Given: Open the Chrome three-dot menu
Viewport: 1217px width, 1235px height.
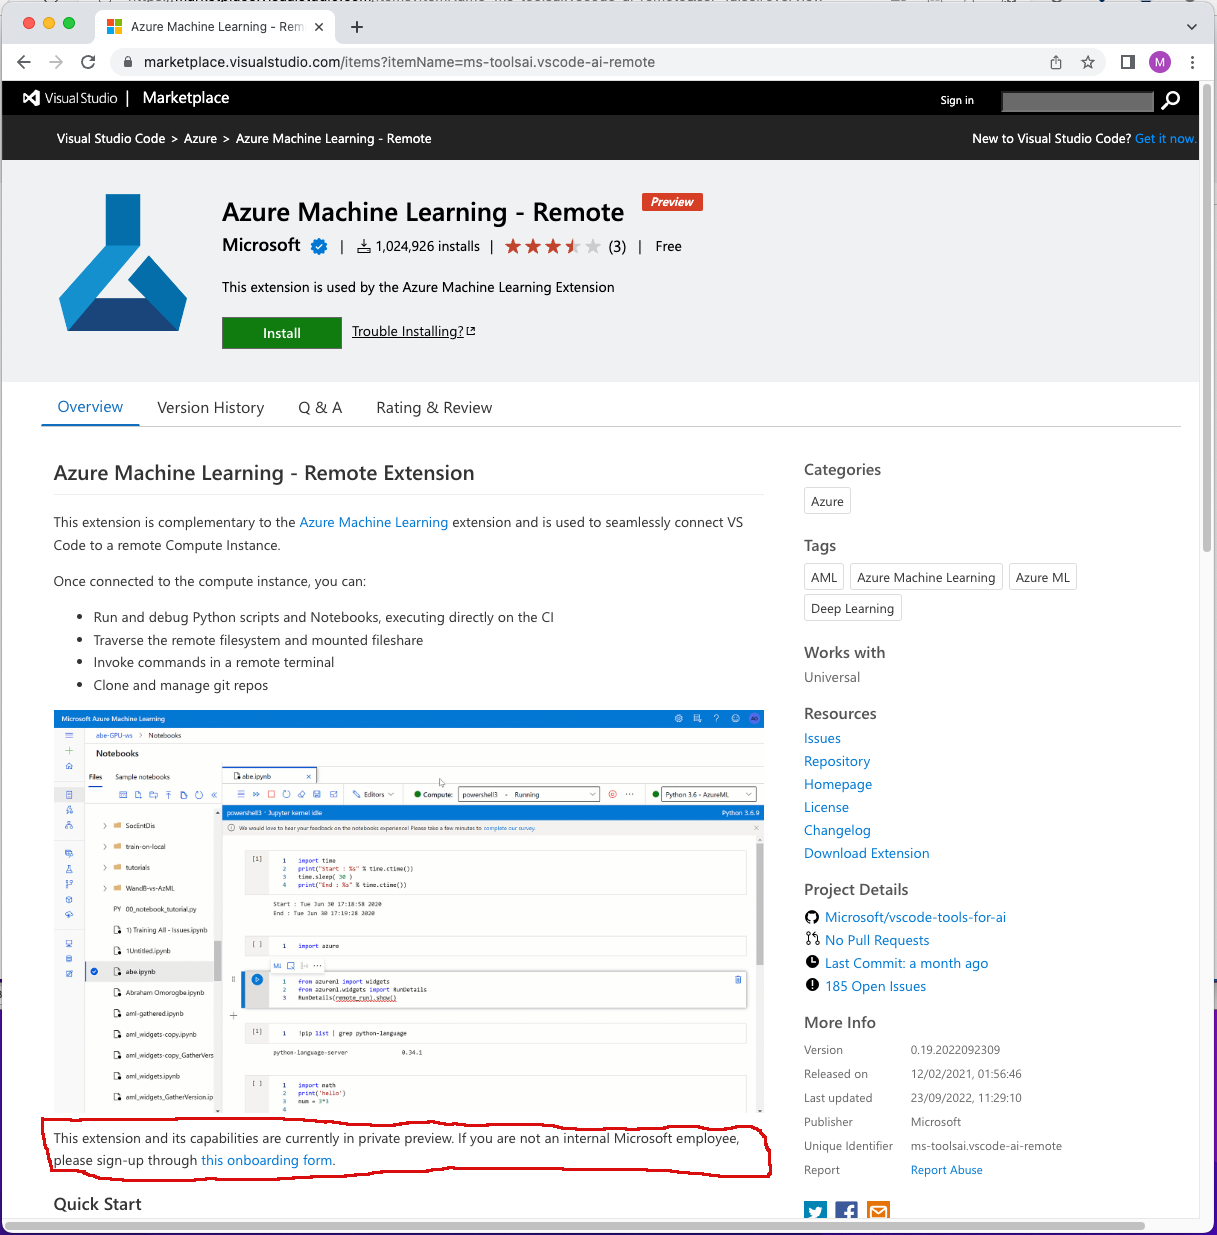Looking at the screenshot, I should [1192, 61].
